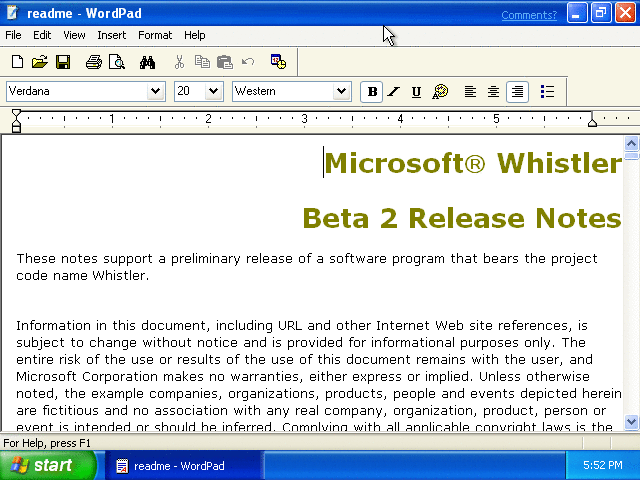The width and height of the screenshot is (640, 480).
Task: Open the font color palette icon
Action: [440, 91]
